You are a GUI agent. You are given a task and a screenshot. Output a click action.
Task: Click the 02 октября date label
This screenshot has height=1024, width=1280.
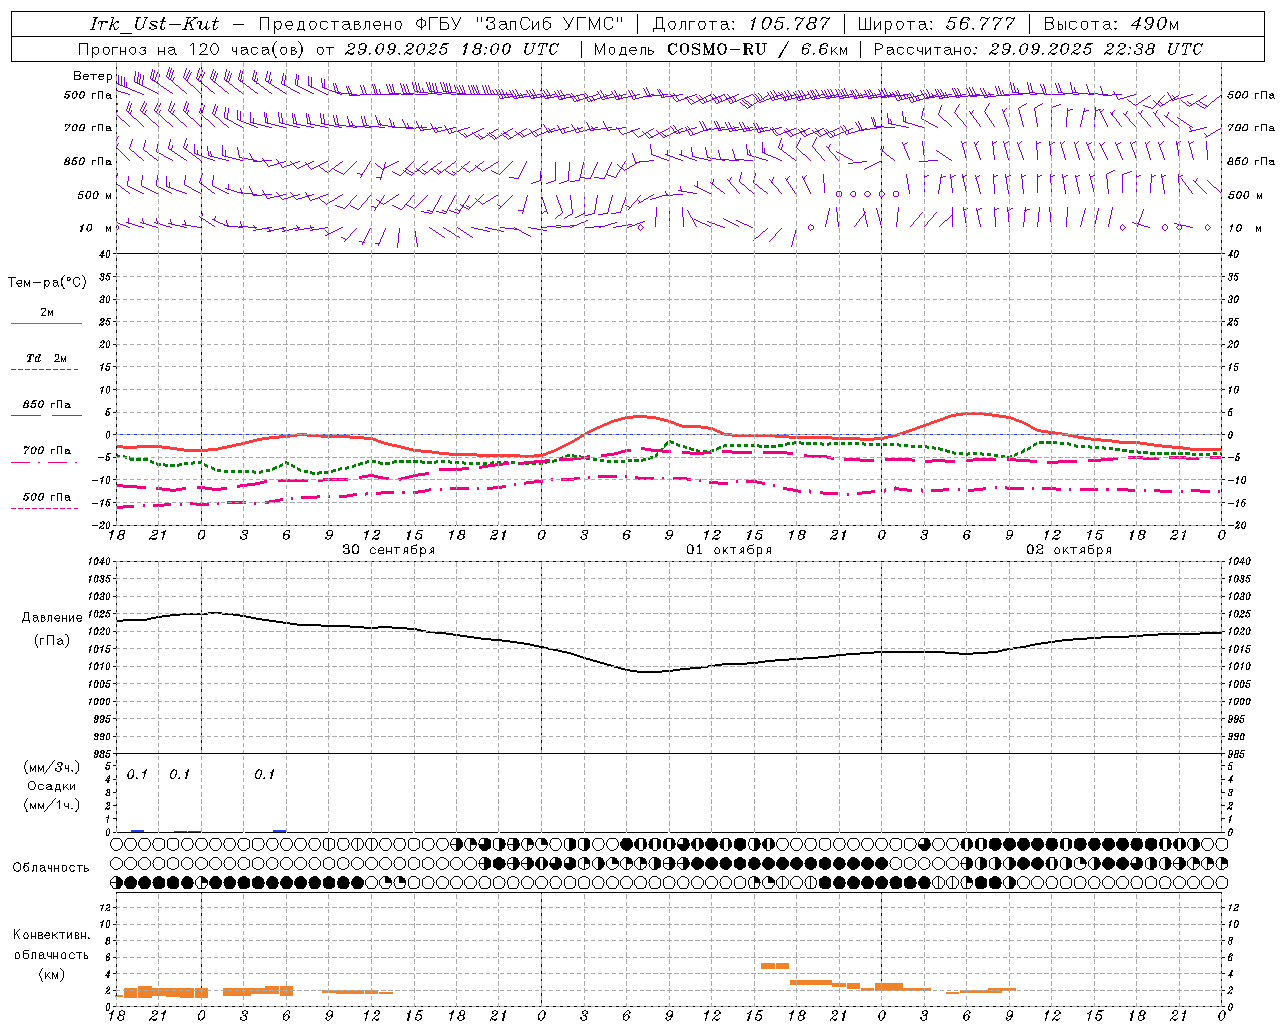[1069, 549]
